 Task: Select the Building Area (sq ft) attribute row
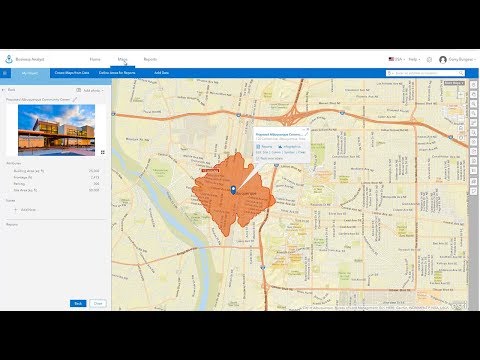point(56,171)
